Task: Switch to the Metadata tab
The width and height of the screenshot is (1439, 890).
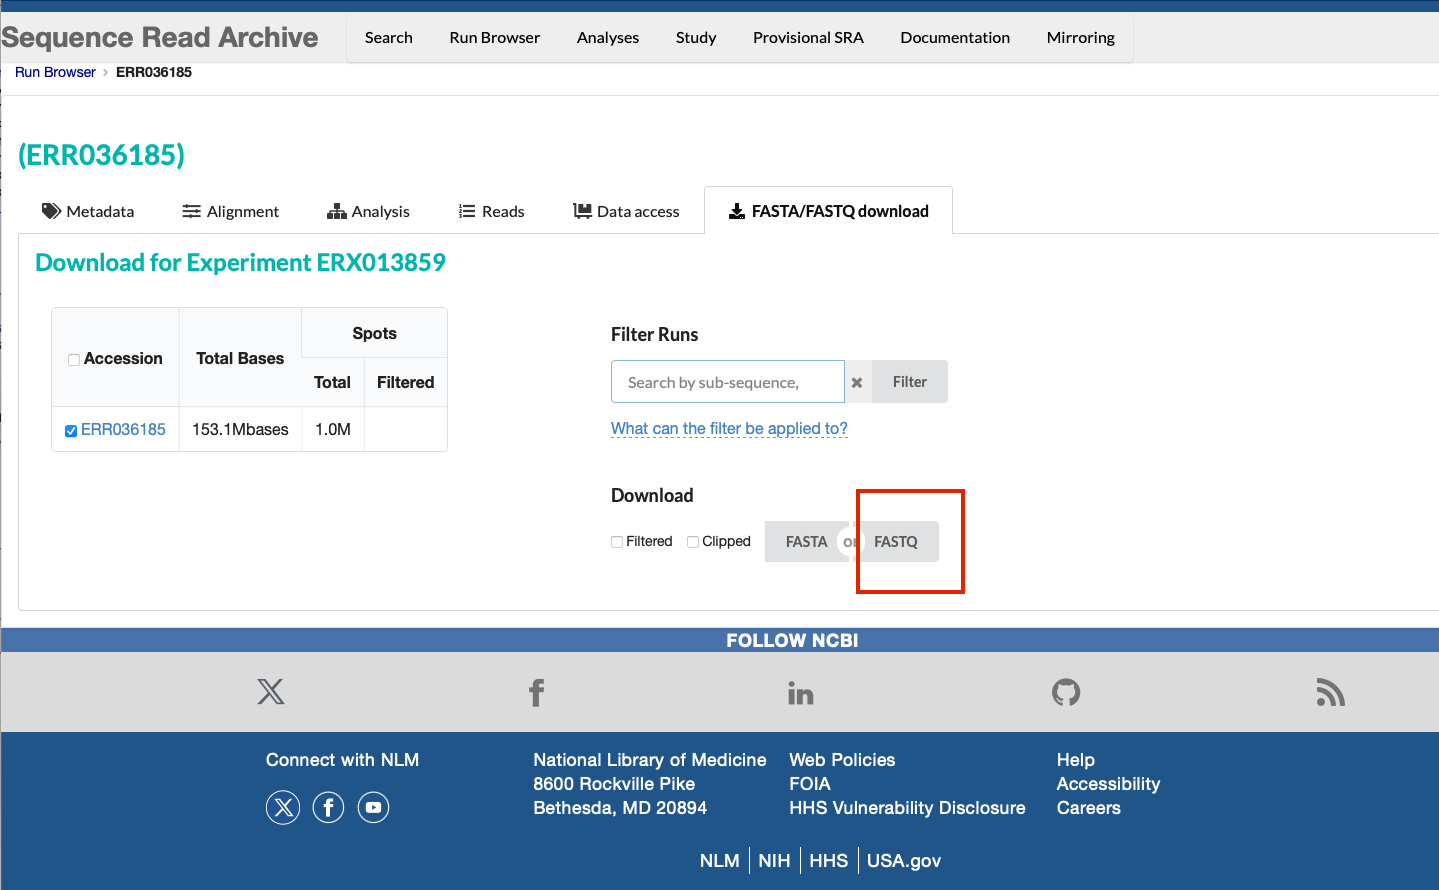Action: pos(88,211)
